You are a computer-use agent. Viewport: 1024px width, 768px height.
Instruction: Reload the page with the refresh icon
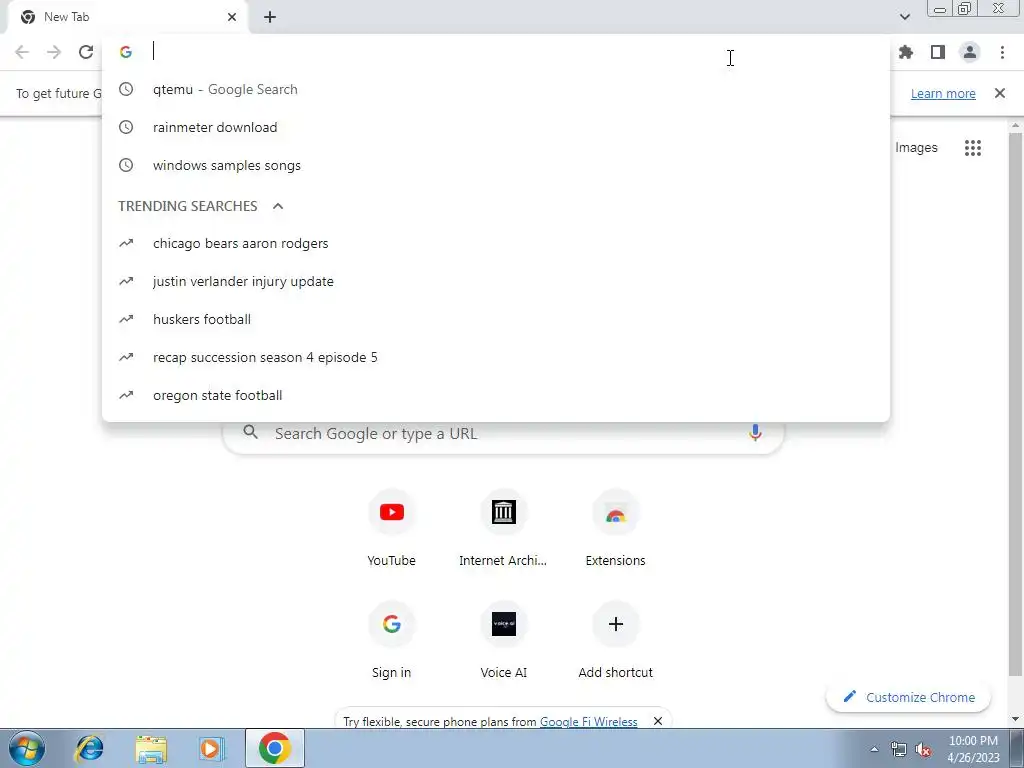coord(86,52)
